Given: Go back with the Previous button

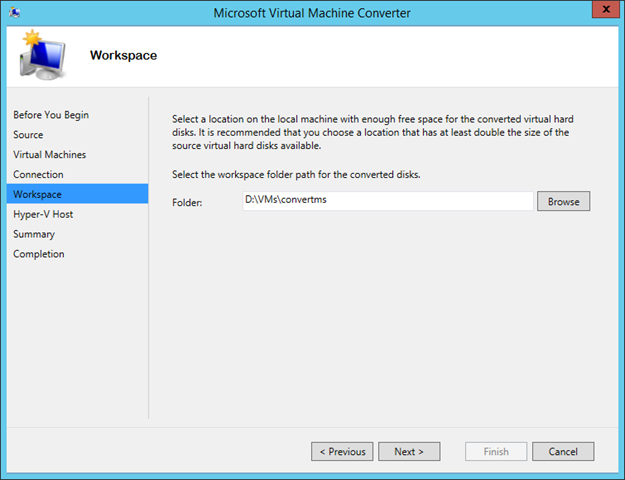Looking at the screenshot, I should tap(342, 451).
